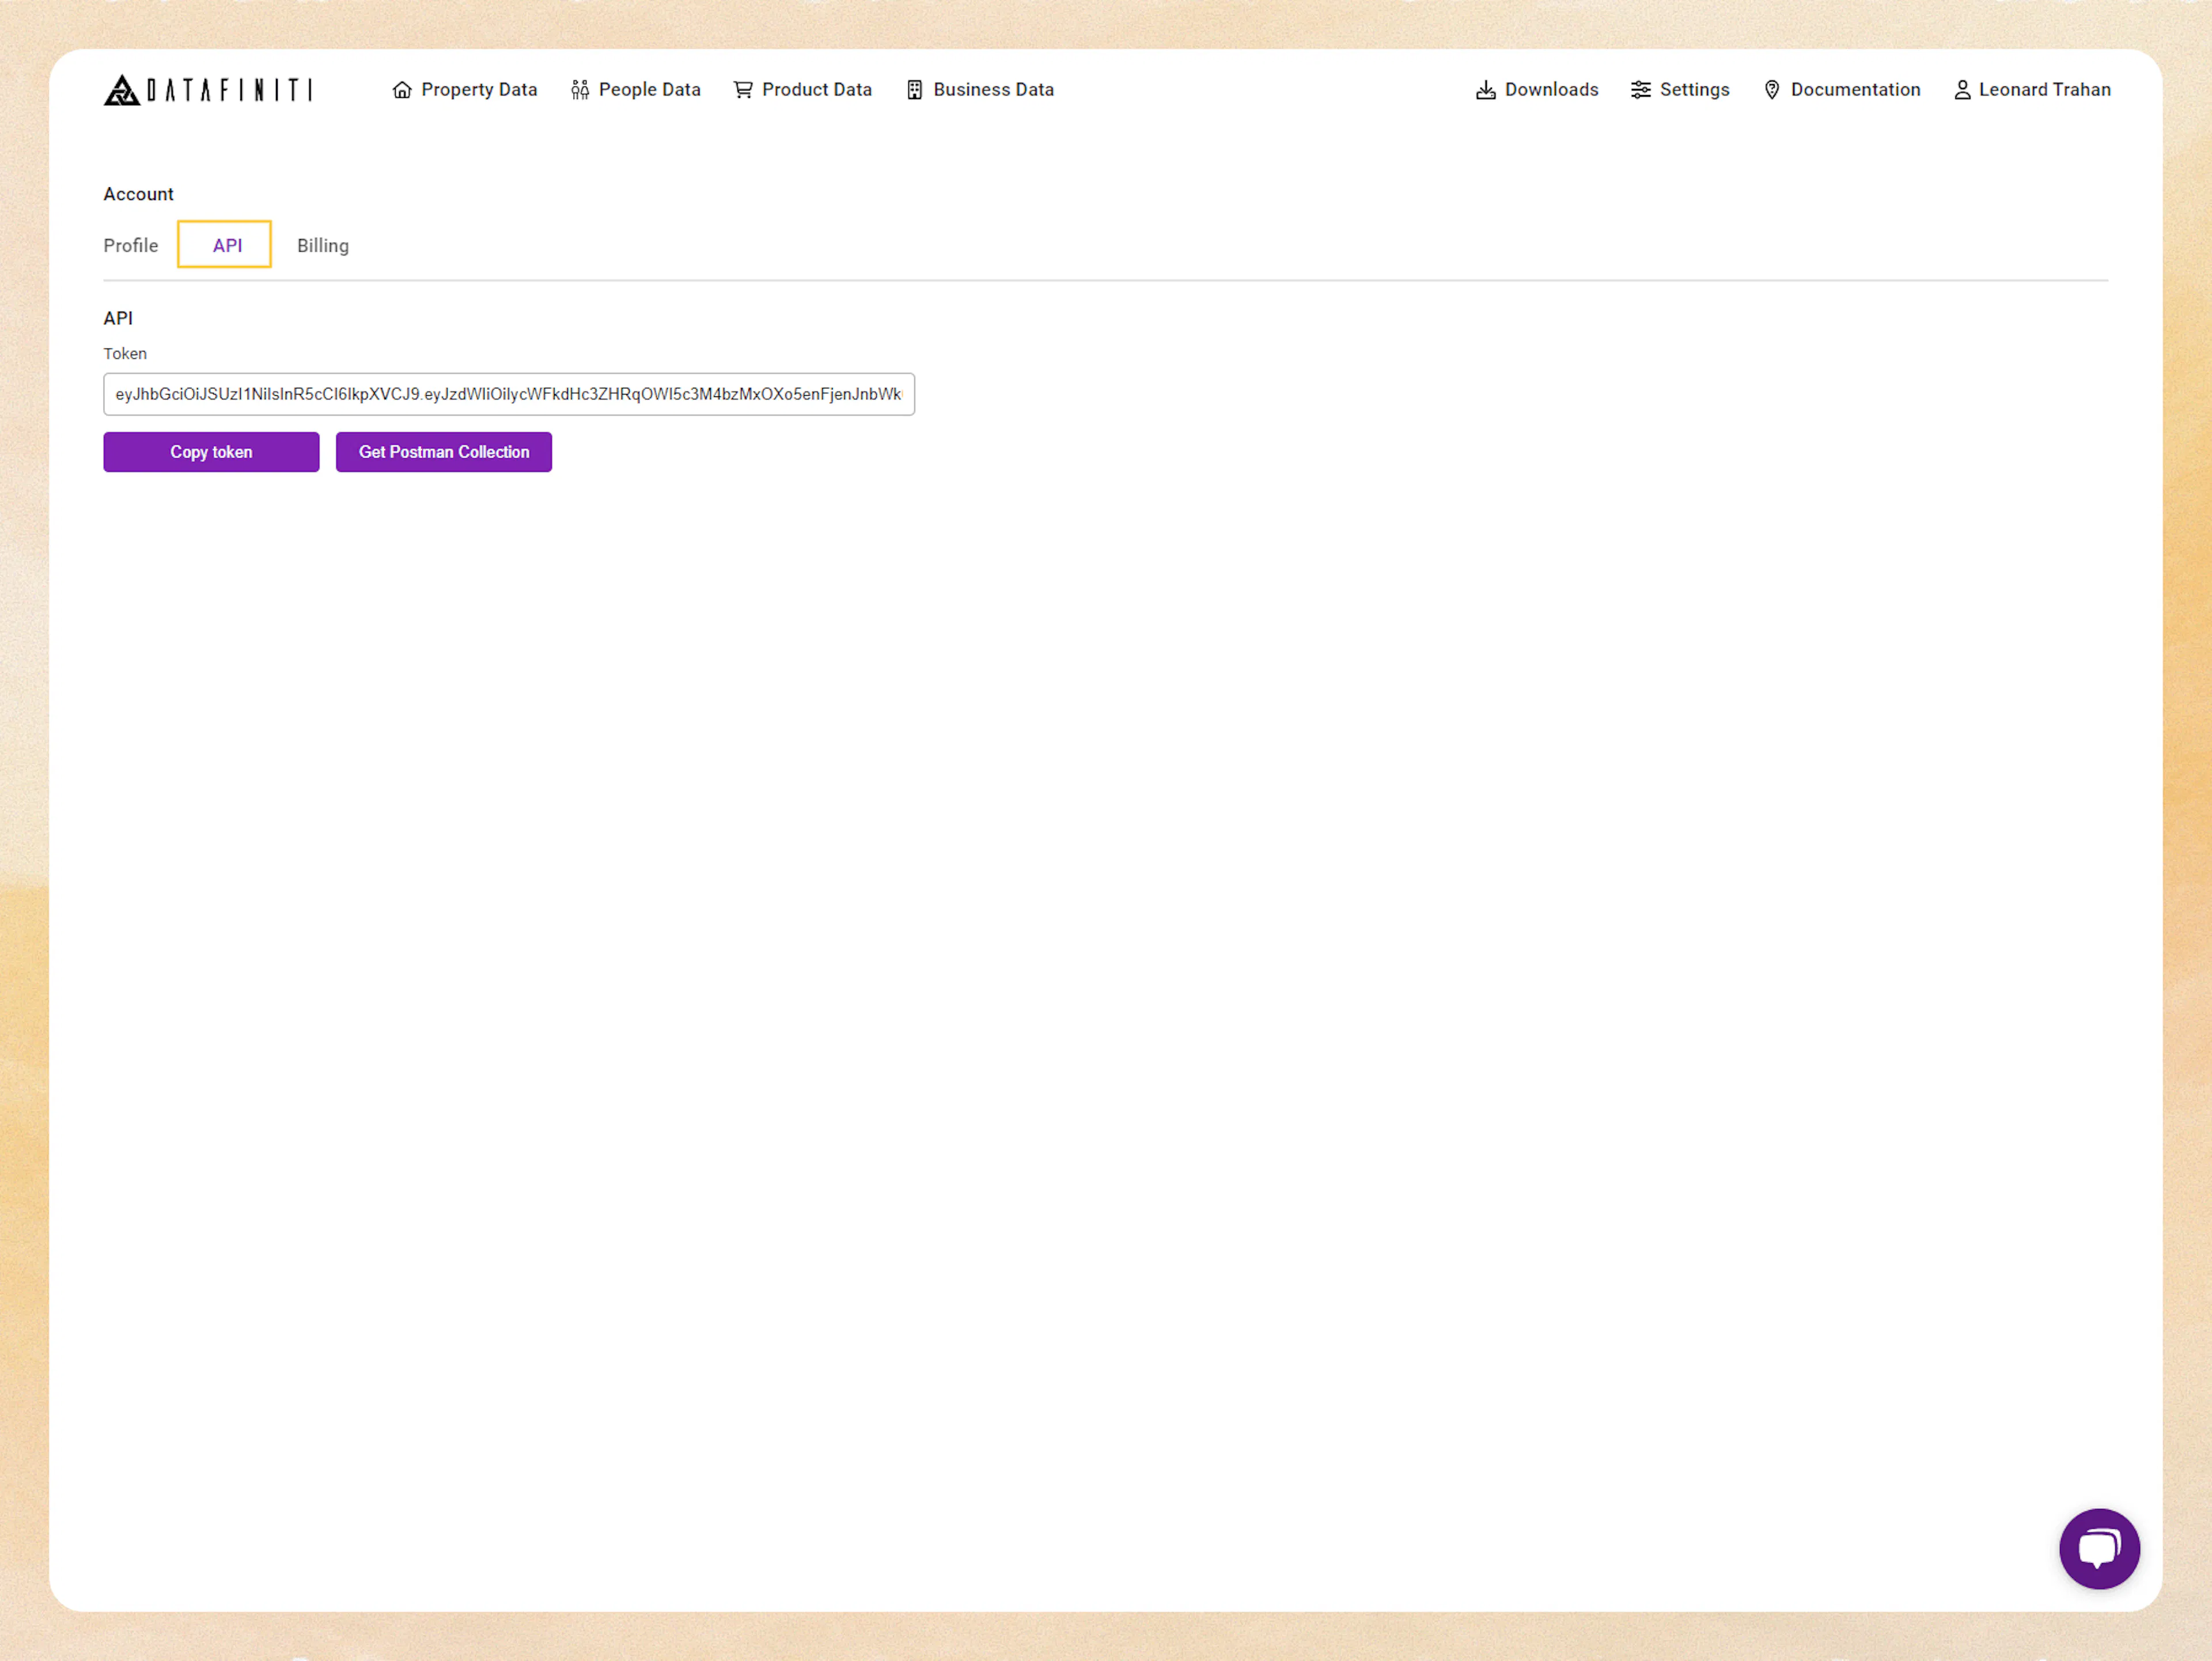Open Property Data using the house icon
2212x1661 pixels.
[403, 90]
